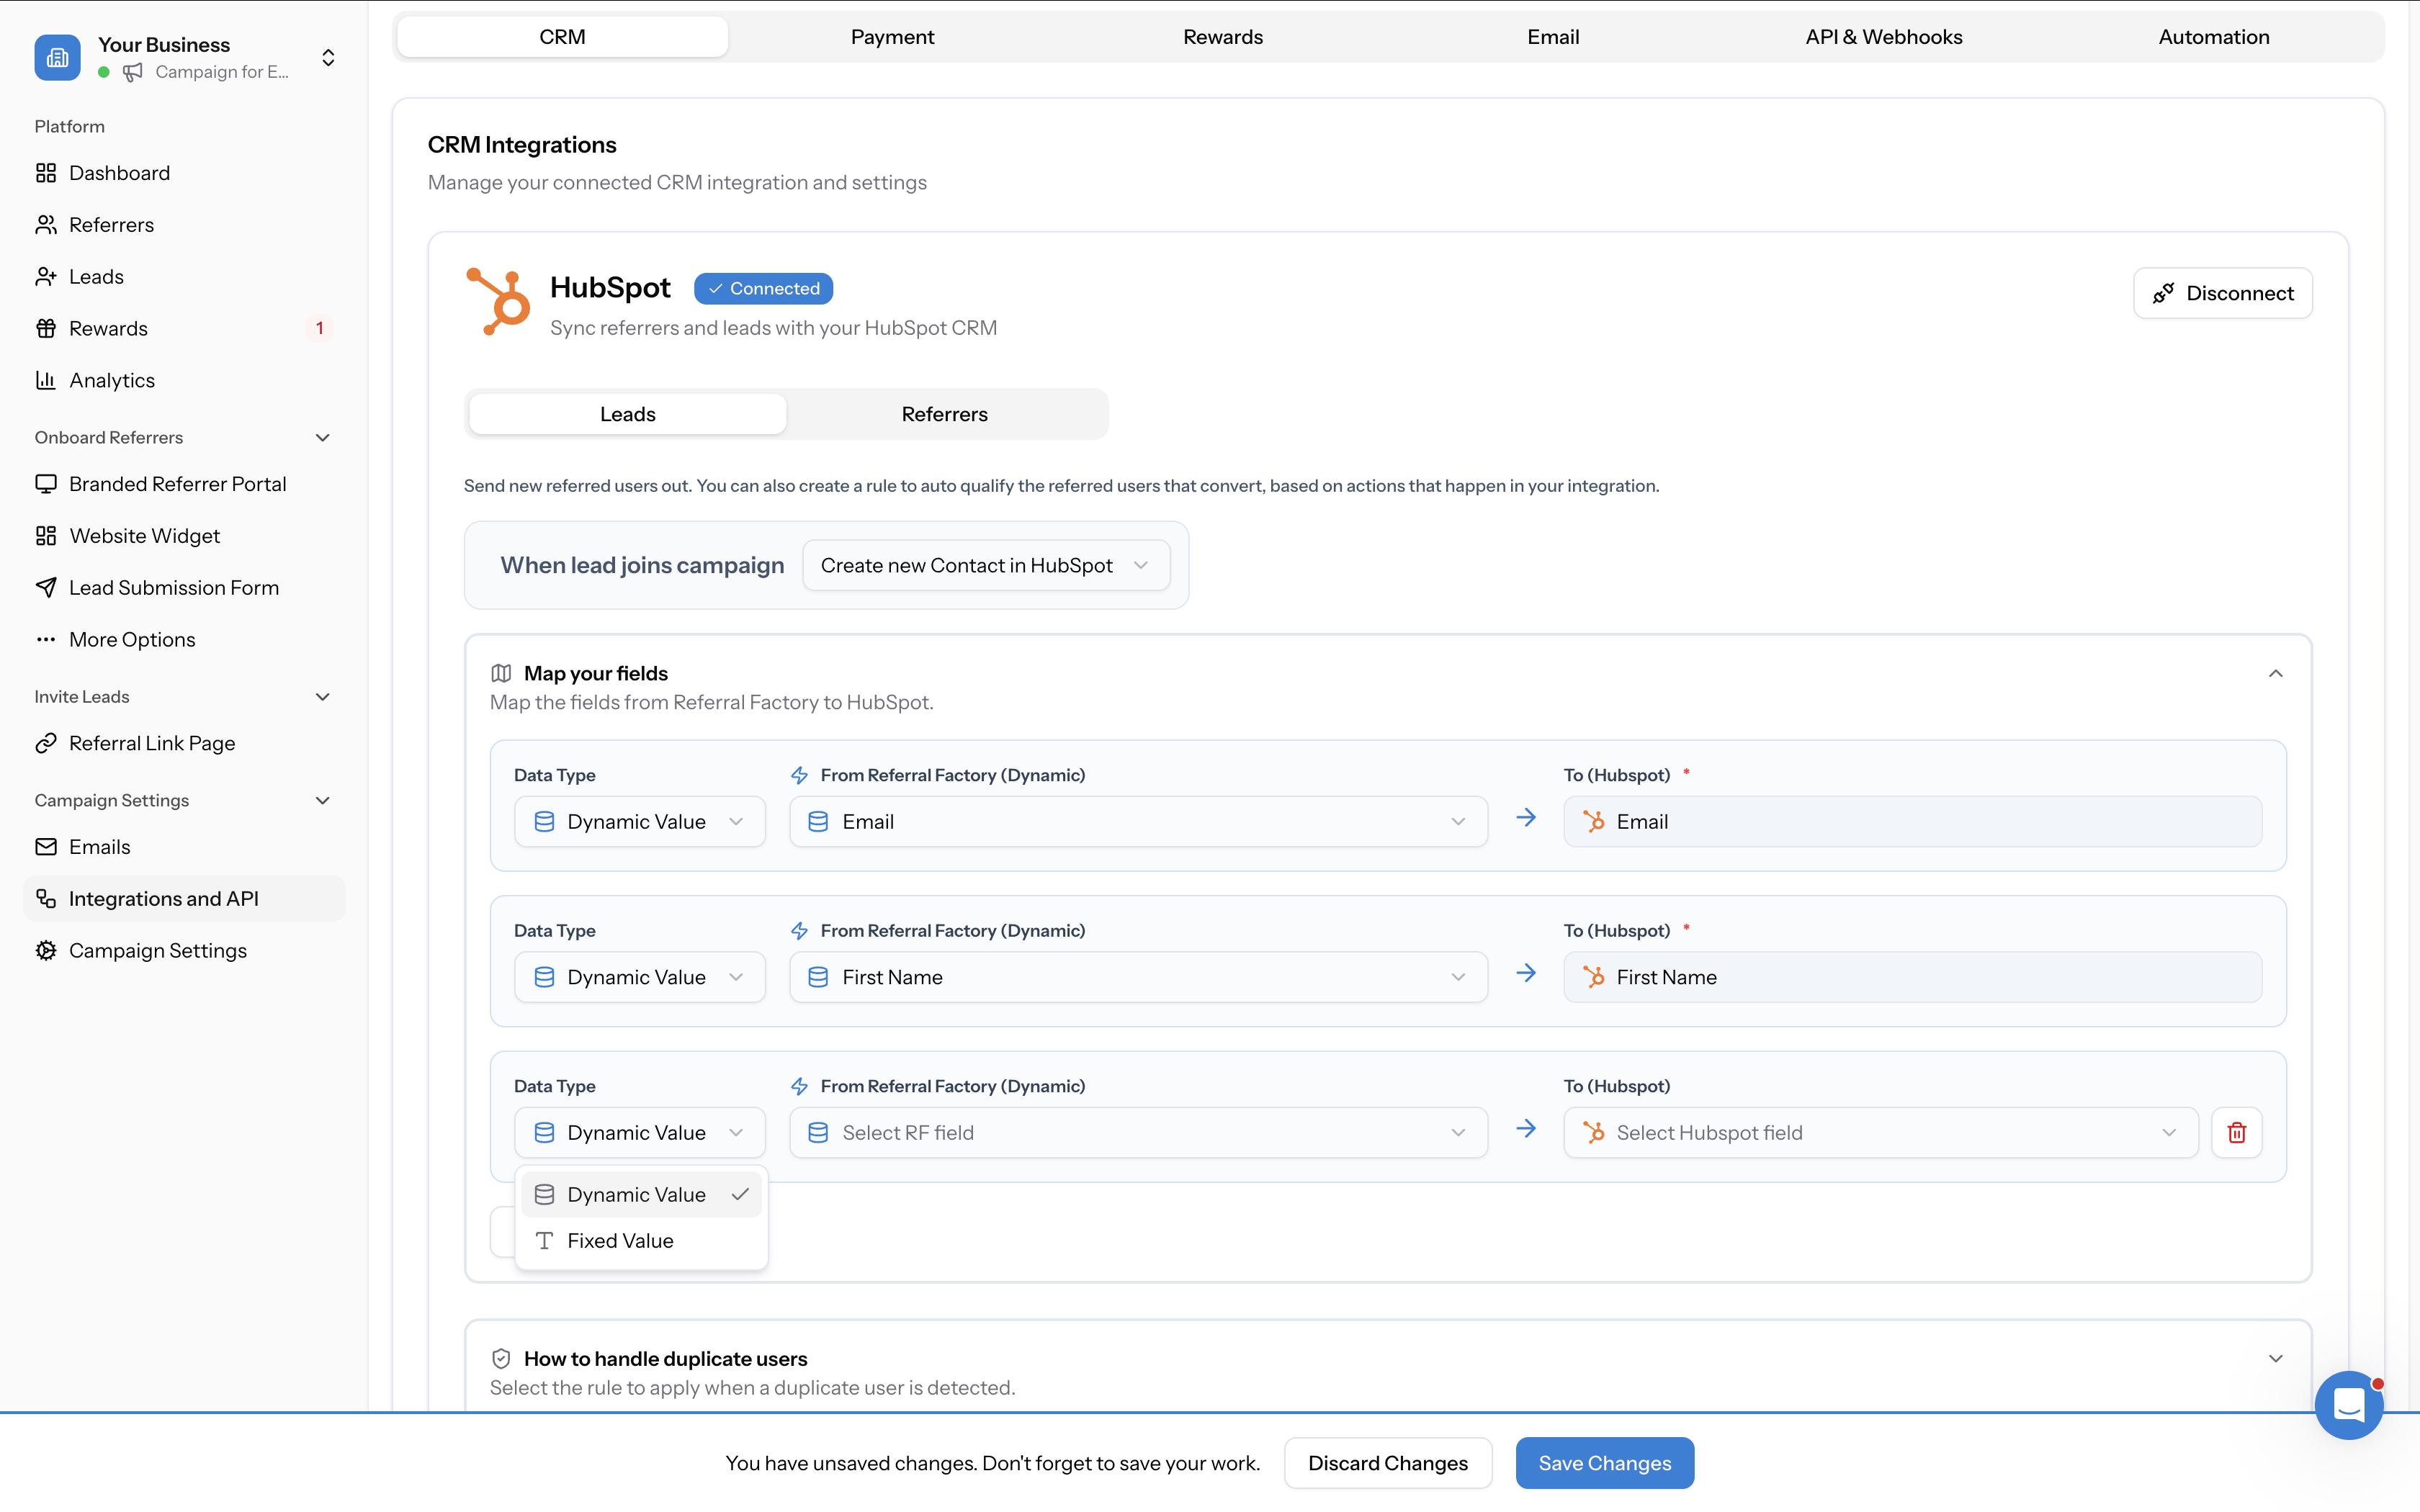
Task: Click the Rewards gift icon in sidebar
Action: (x=46, y=328)
